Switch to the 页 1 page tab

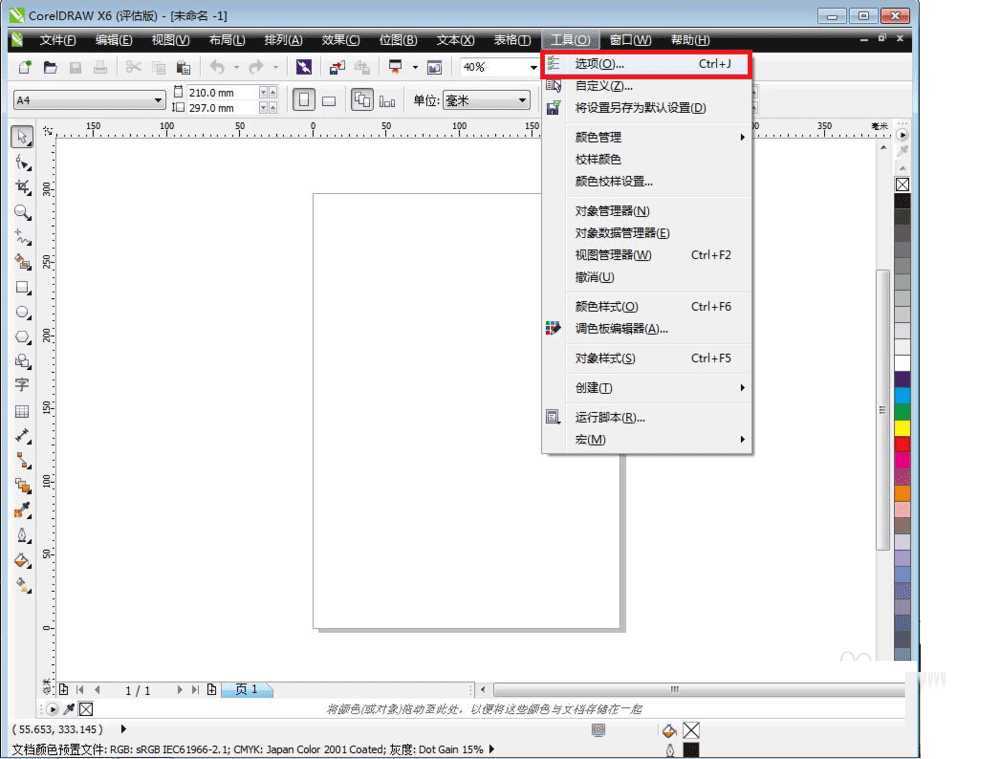pyautogui.click(x=246, y=690)
